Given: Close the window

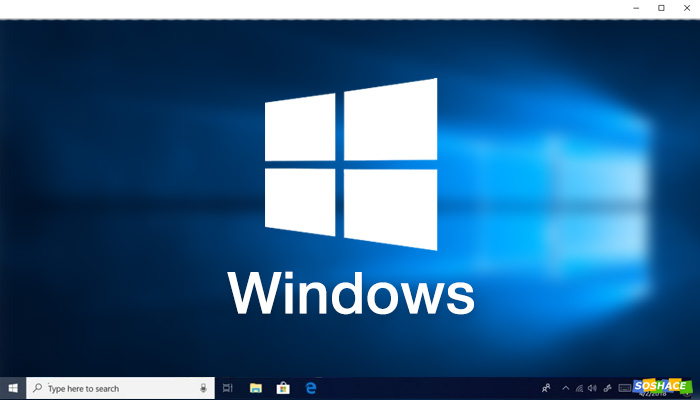Looking at the screenshot, I should click(687, 8).
